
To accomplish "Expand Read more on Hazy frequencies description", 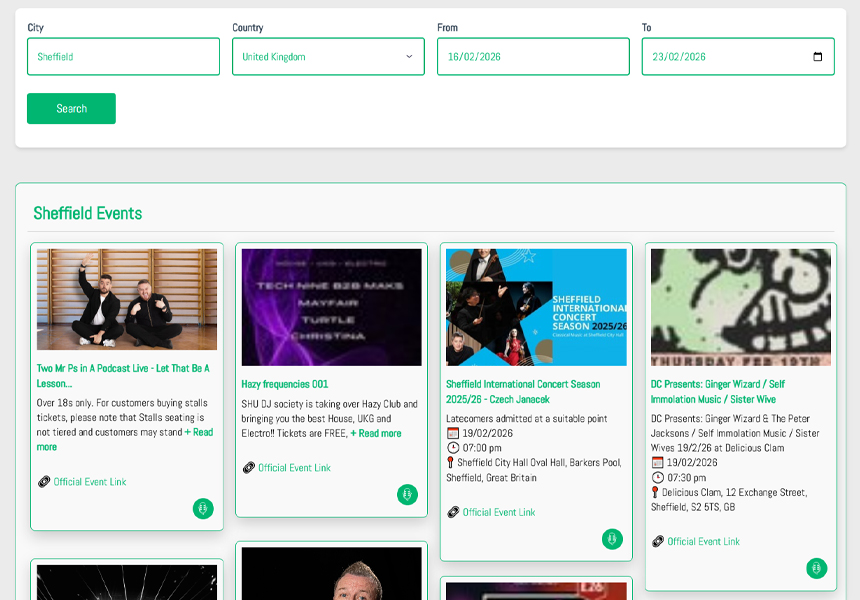I will (376, 434).
